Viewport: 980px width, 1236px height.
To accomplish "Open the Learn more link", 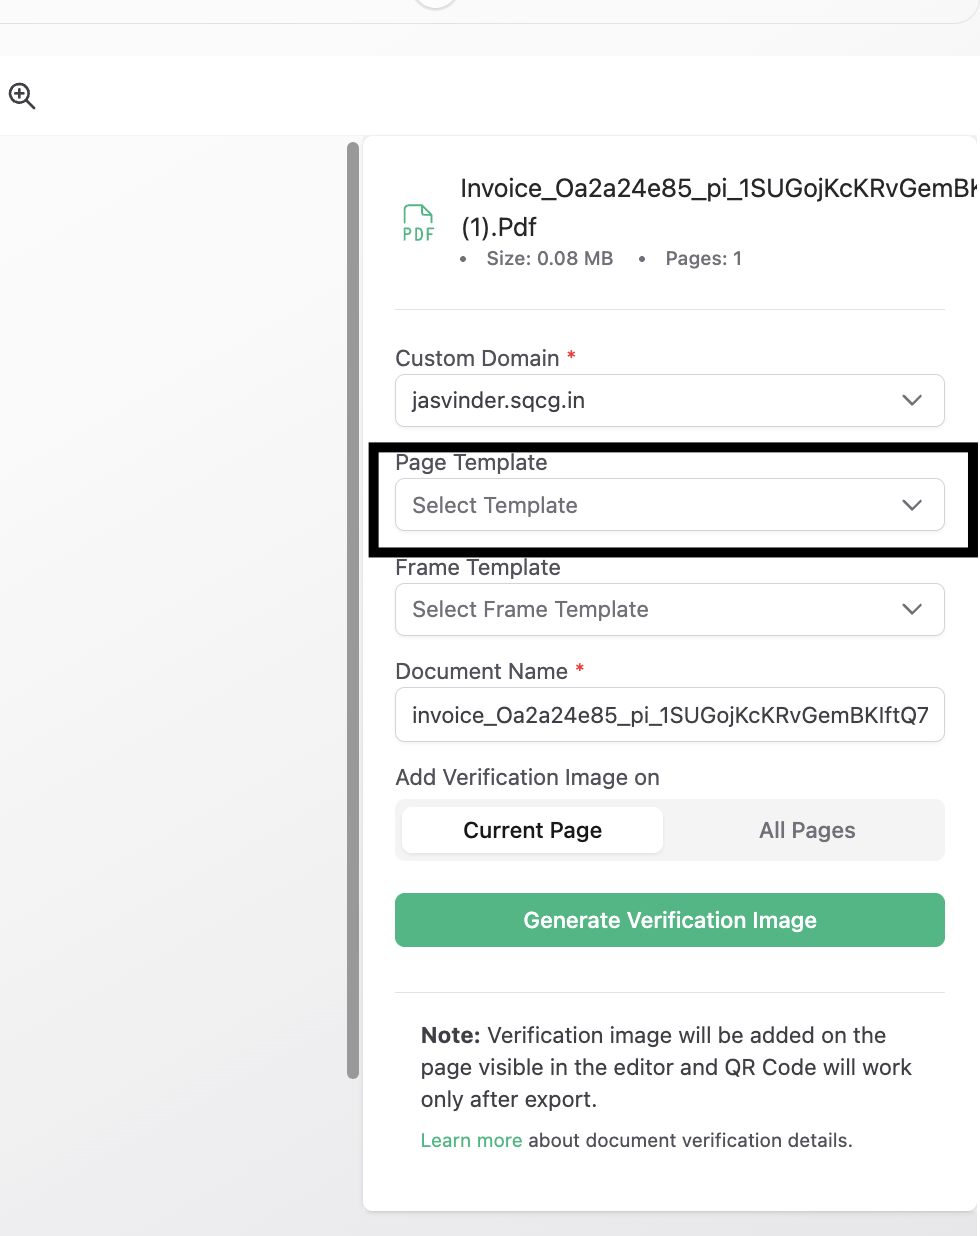I will pos(471,1140).
